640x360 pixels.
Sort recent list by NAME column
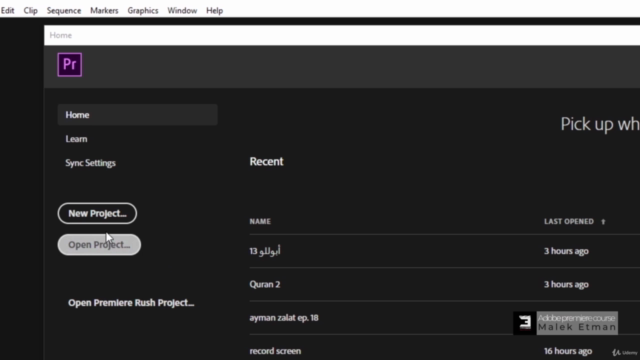click(x=260, y=221)
